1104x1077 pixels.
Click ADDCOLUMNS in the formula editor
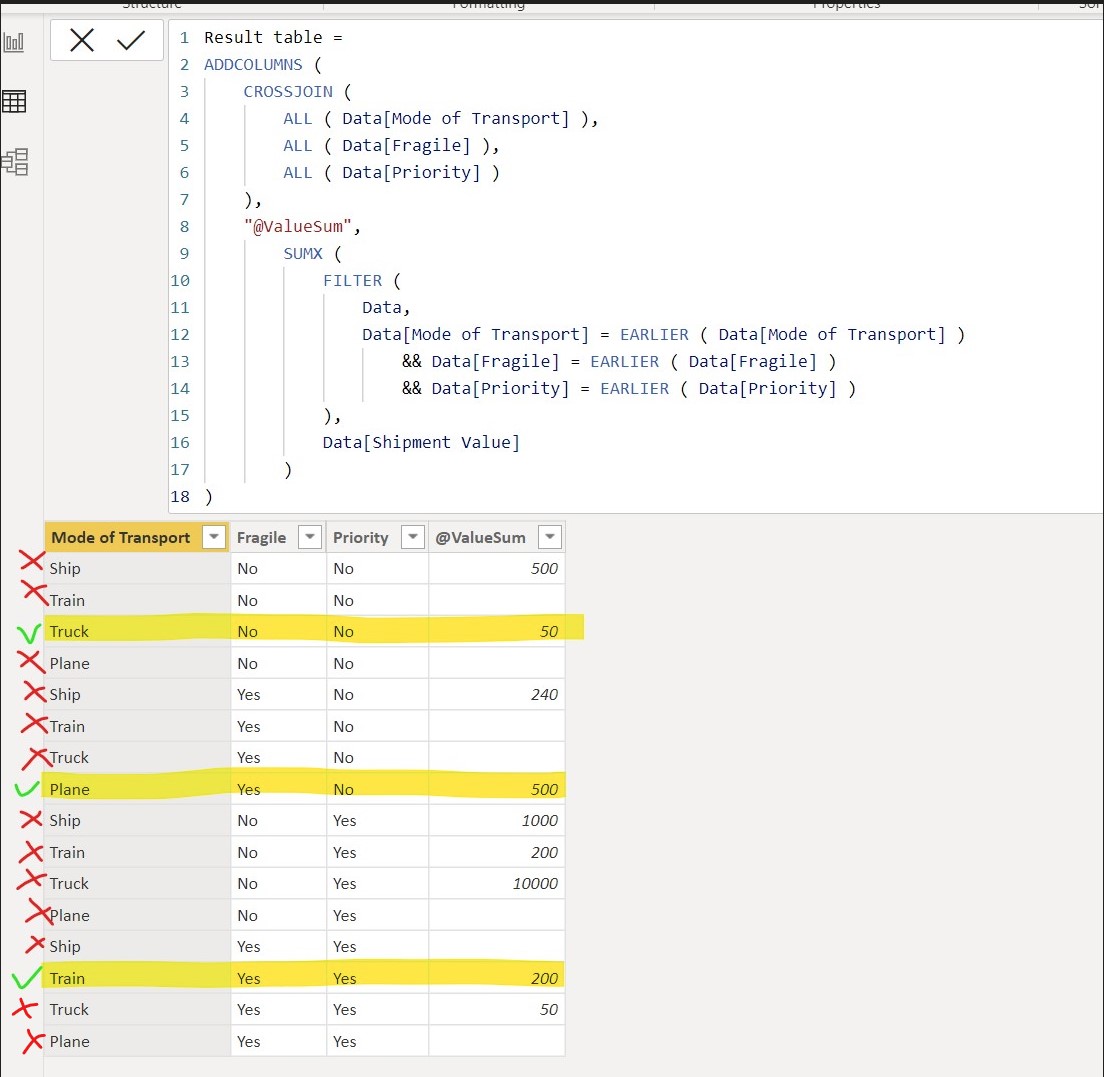253,65
